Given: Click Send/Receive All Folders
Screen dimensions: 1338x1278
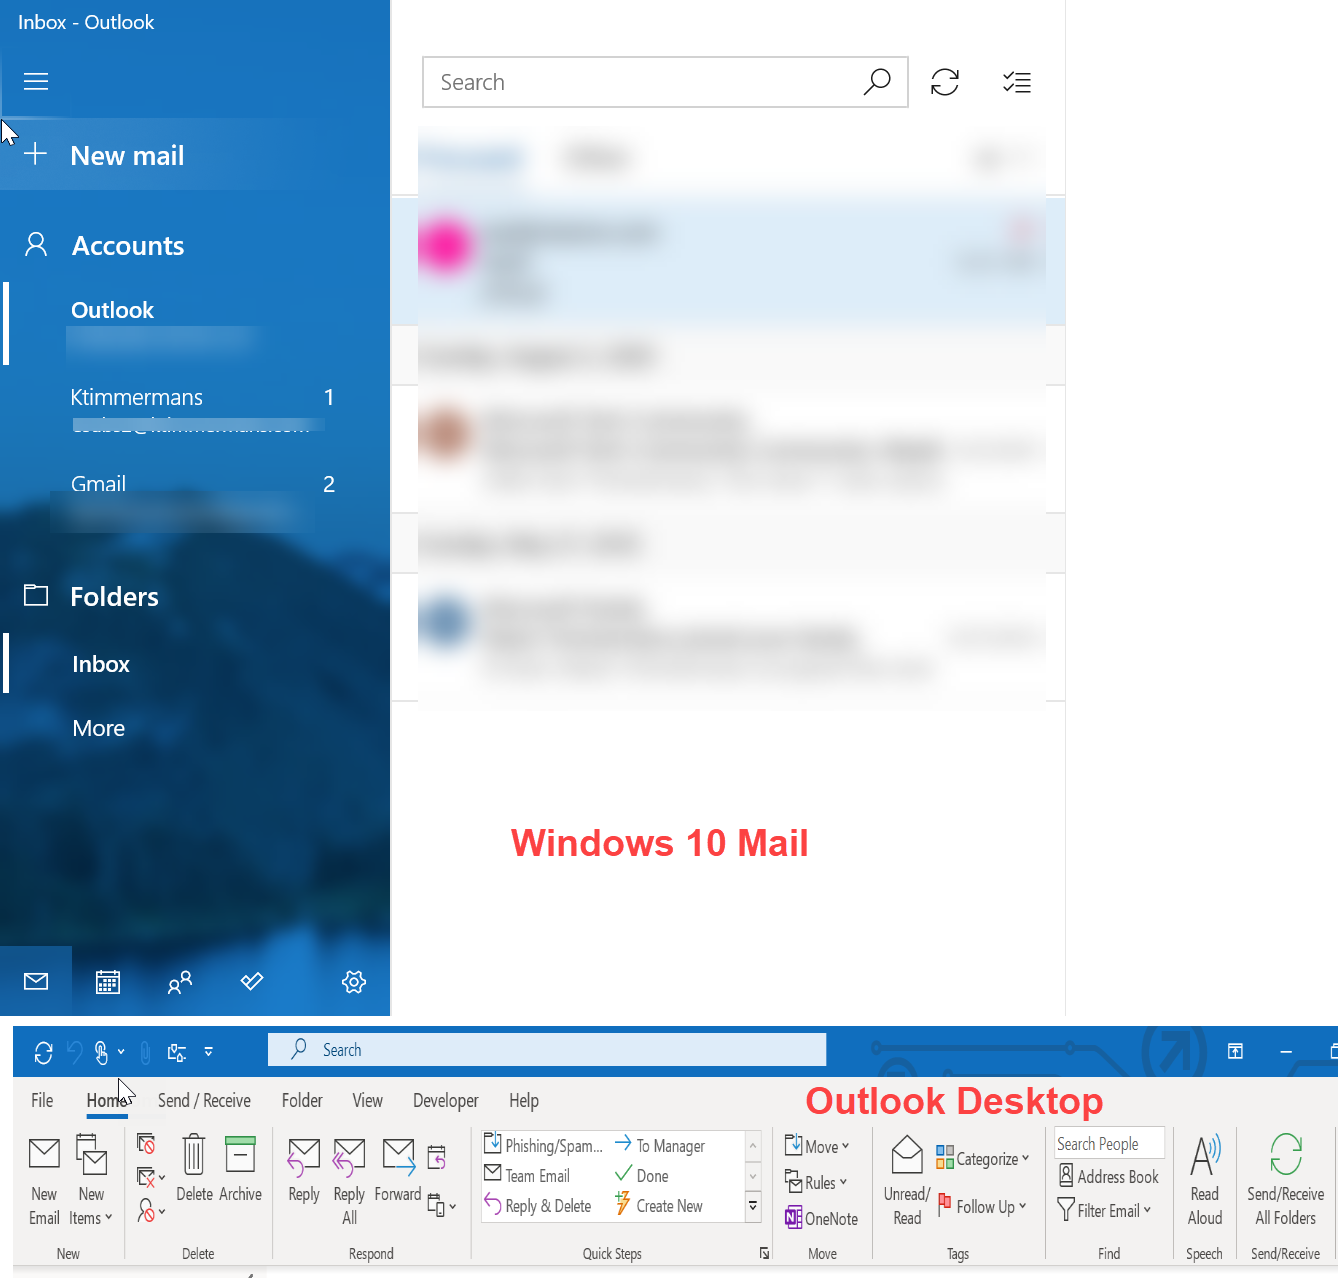Looking at the screenshot, I should point(1286,1181).
